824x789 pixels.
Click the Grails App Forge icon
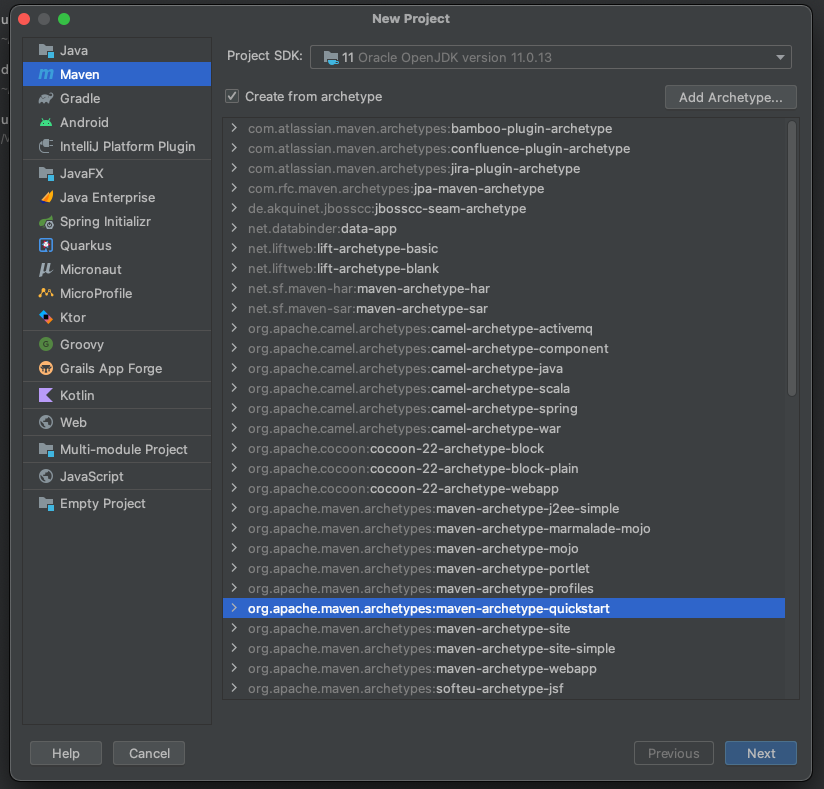coord(46,368)
